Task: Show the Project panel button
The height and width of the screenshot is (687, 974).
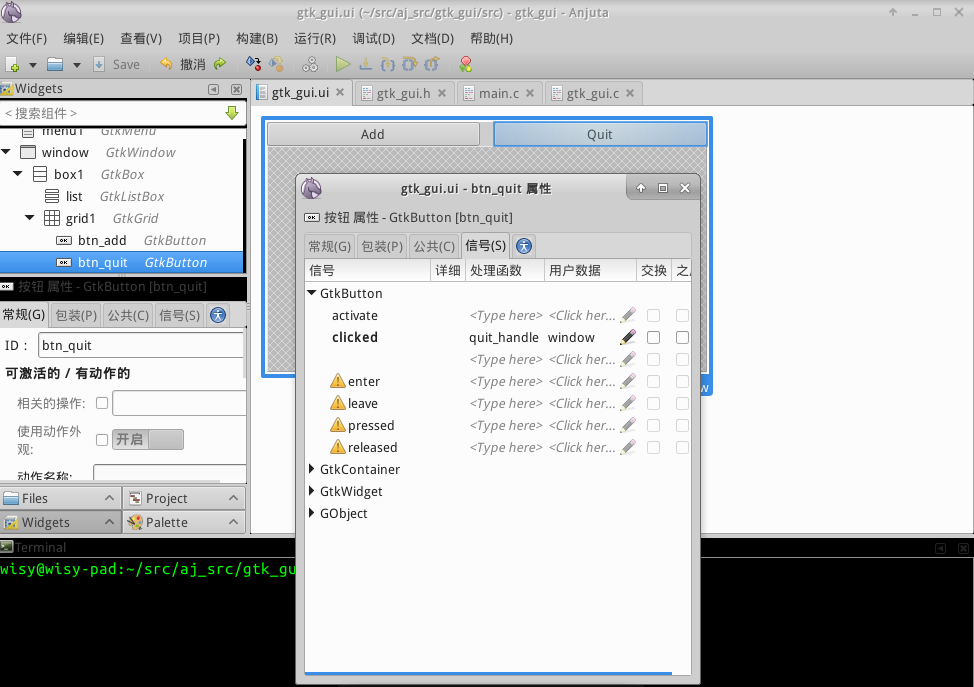Action: pos(184,498)
